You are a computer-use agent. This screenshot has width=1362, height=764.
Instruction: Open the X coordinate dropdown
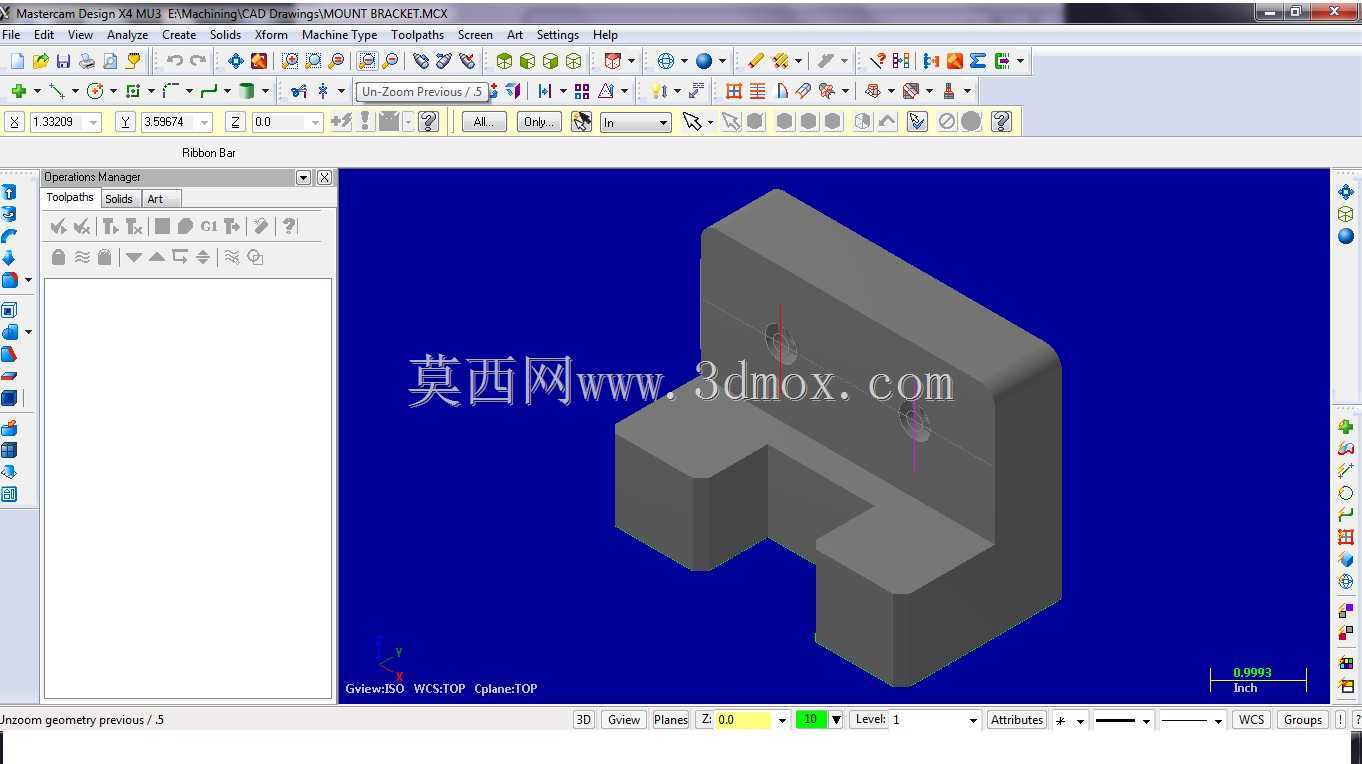point(94,122)
